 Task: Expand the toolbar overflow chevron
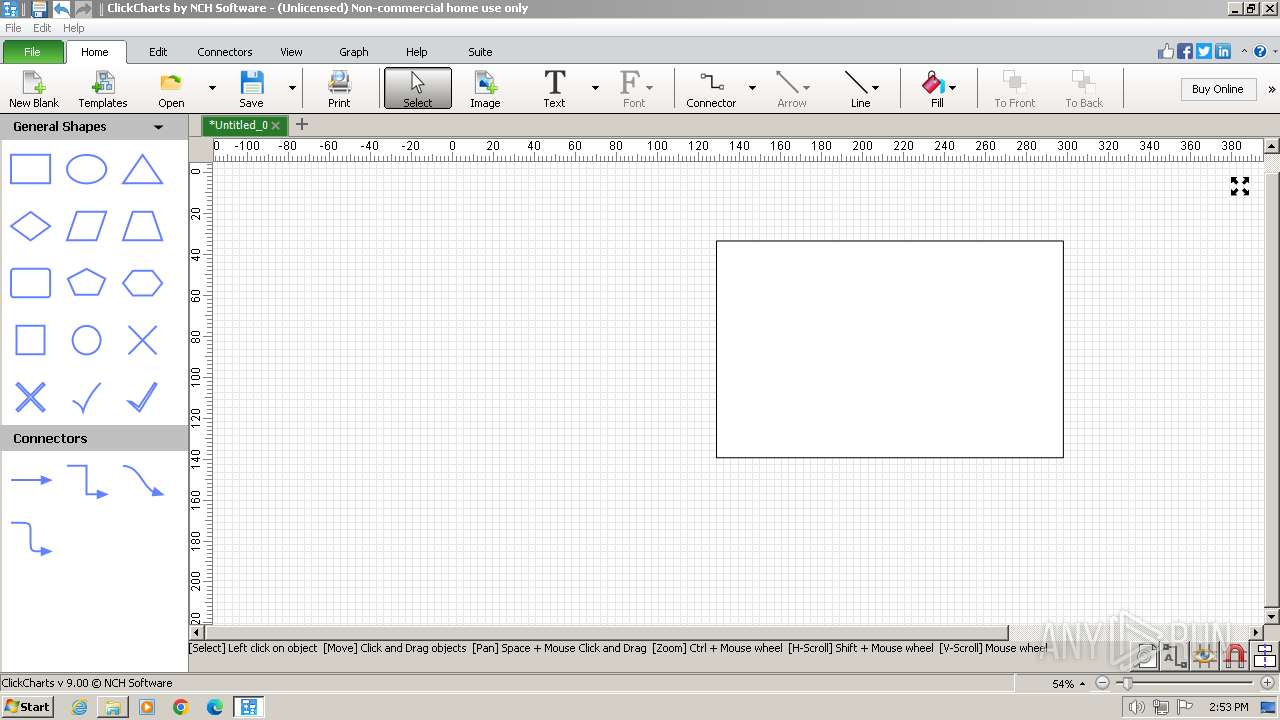pos(1271,89)
